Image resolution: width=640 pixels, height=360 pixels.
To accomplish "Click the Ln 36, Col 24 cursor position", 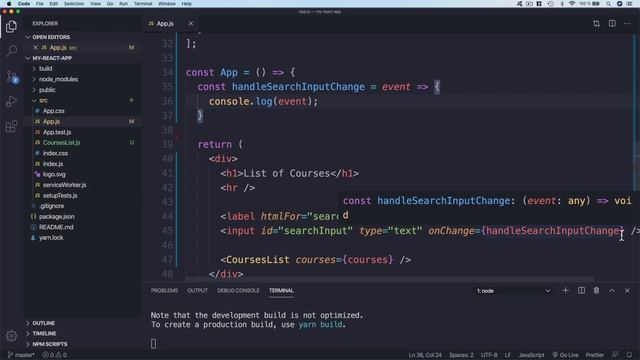I will pos(425,355).
